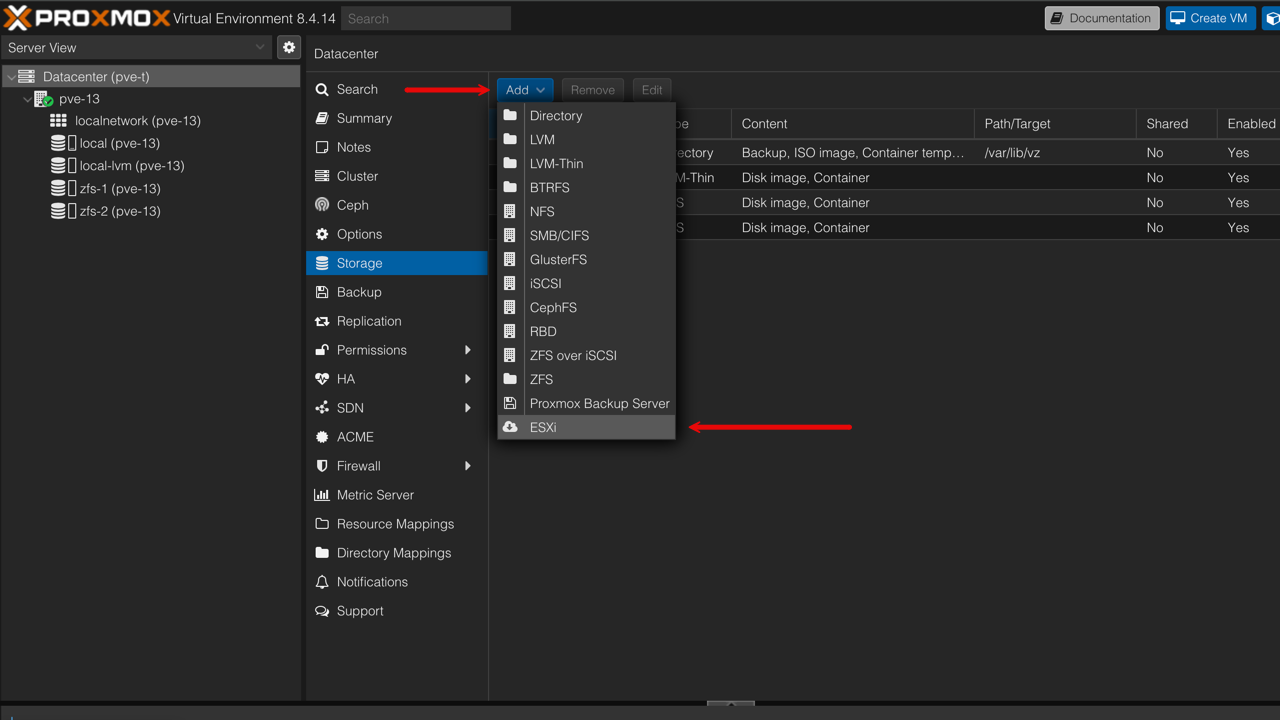Click the Search input field at top

coord(426,18)
